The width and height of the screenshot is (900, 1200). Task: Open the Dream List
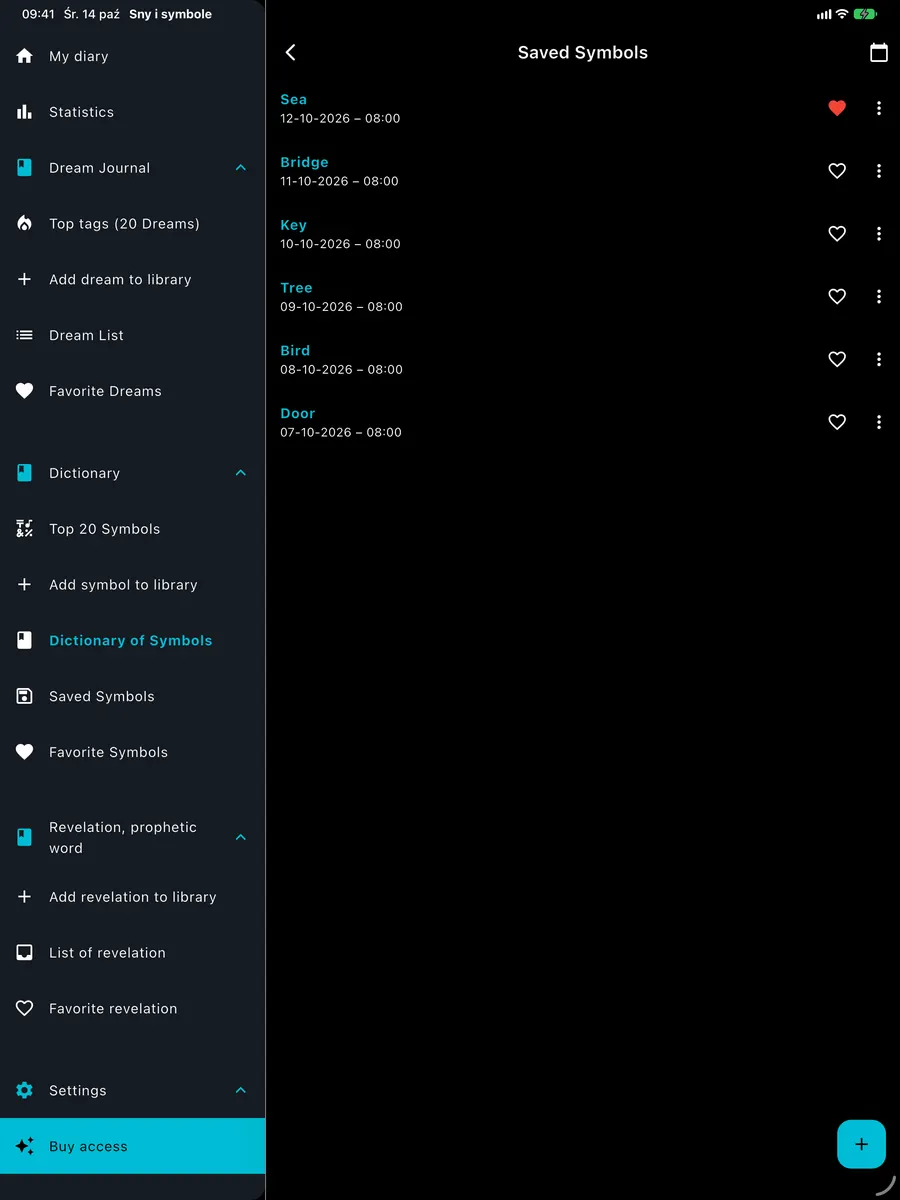click(x=132, y=335)
